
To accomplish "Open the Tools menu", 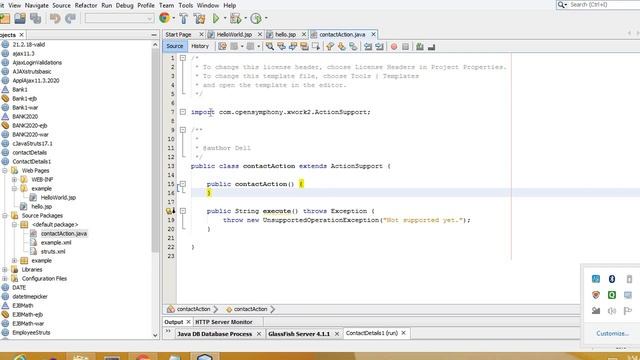I will pos(185,5).
